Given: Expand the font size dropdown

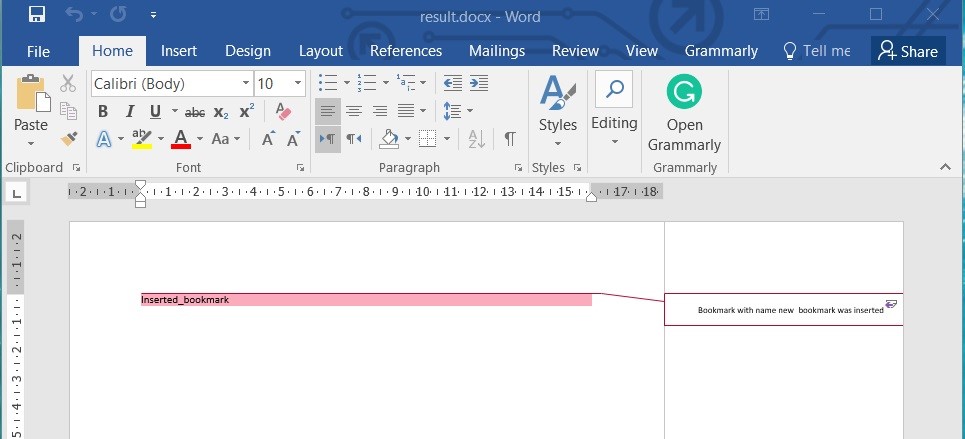Looking at the screenshot, I should point(298,83).
